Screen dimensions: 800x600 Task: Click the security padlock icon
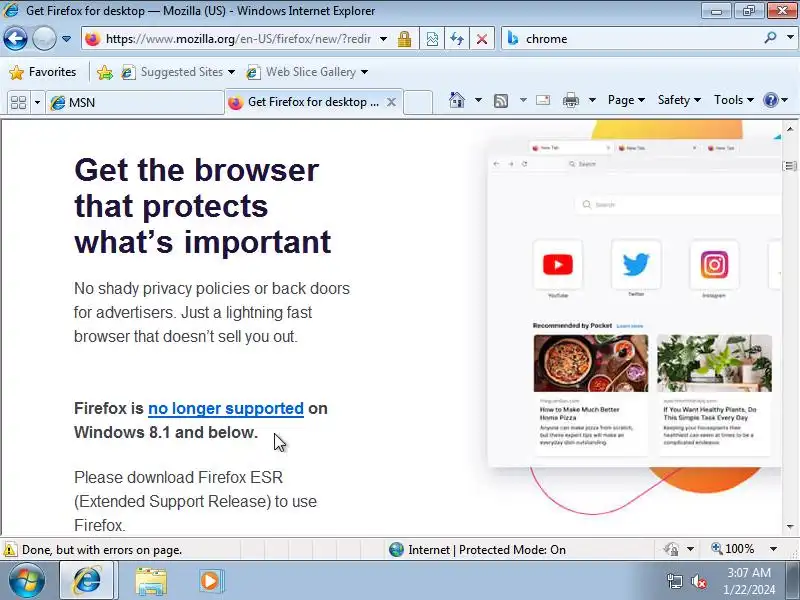point(405,39)
